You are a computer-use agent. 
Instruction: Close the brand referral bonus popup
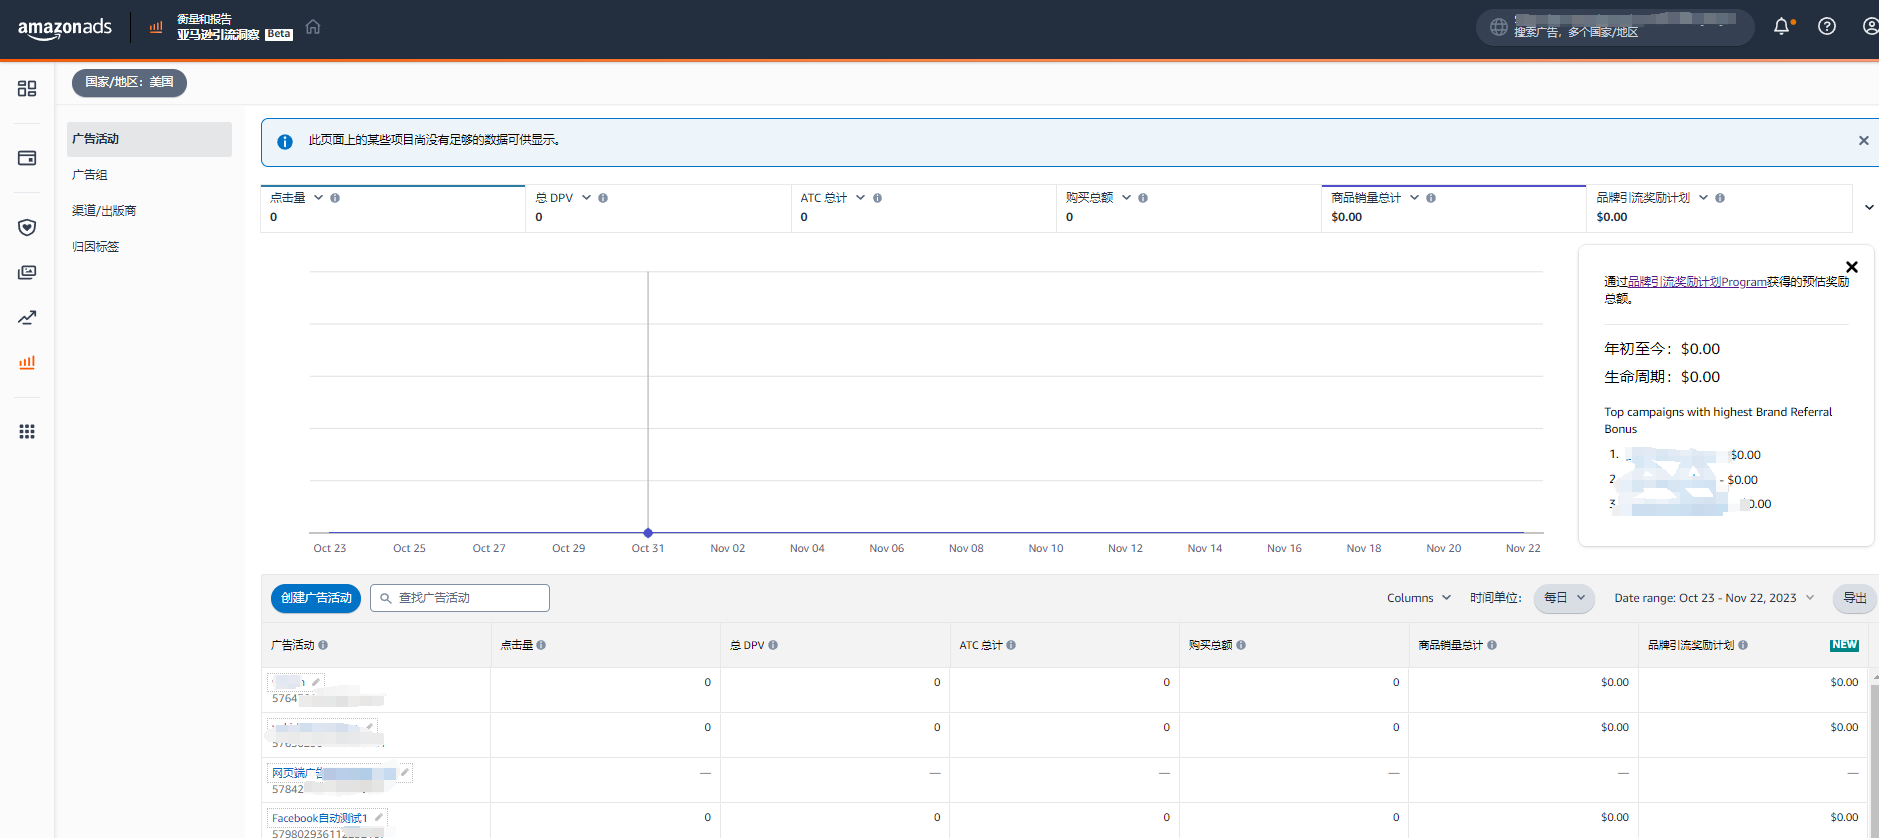(x=1851, y=267)
